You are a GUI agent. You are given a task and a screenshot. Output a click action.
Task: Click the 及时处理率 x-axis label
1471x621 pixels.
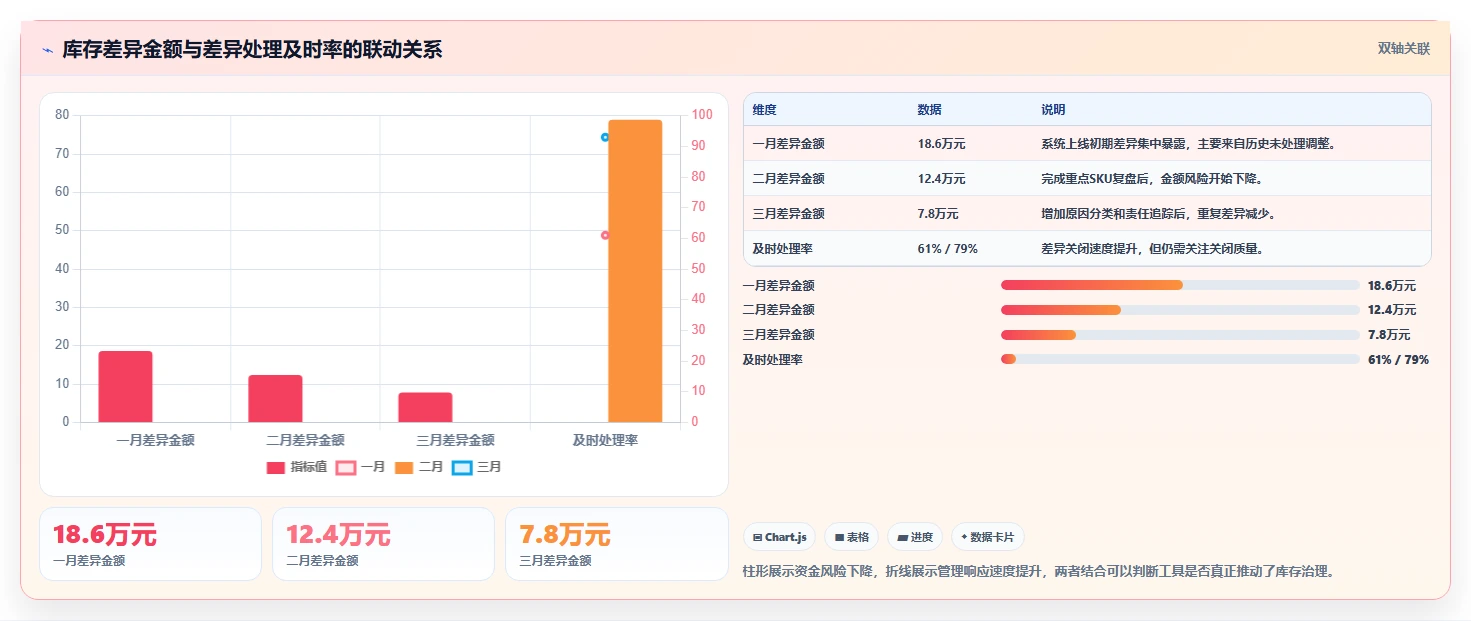click(x=605, y=440)
